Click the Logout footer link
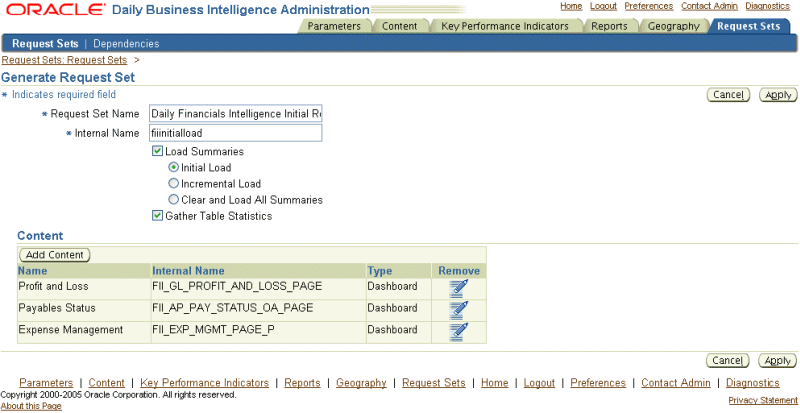This screenshot has width=800, height=413. point(539,383)
